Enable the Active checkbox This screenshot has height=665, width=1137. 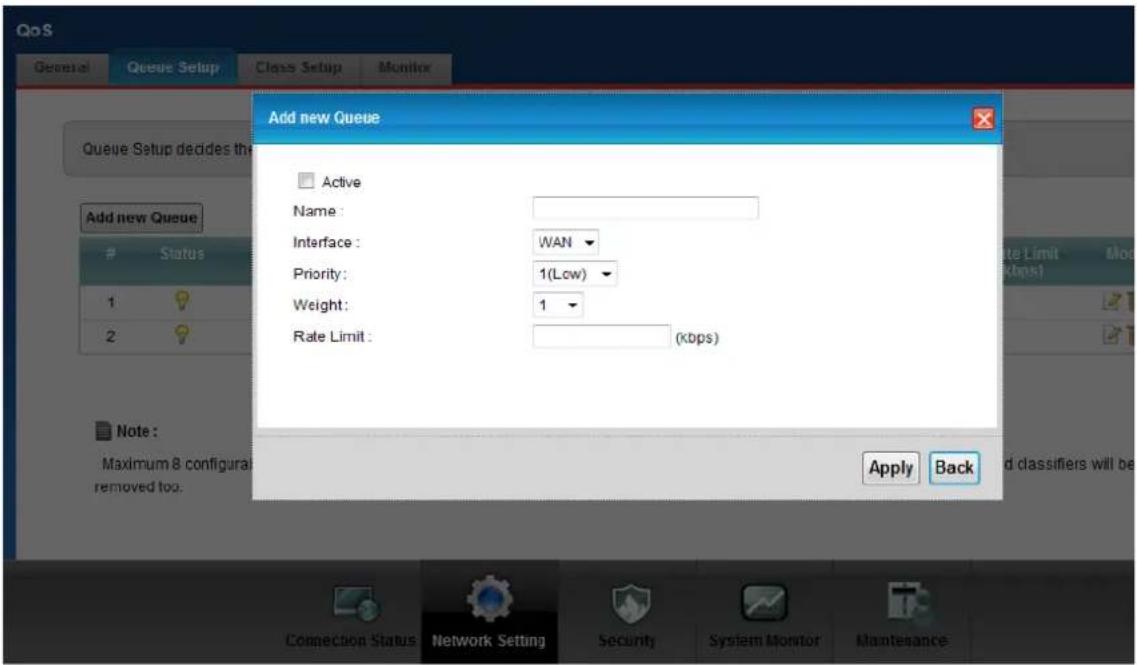click(x=306, y=181)
